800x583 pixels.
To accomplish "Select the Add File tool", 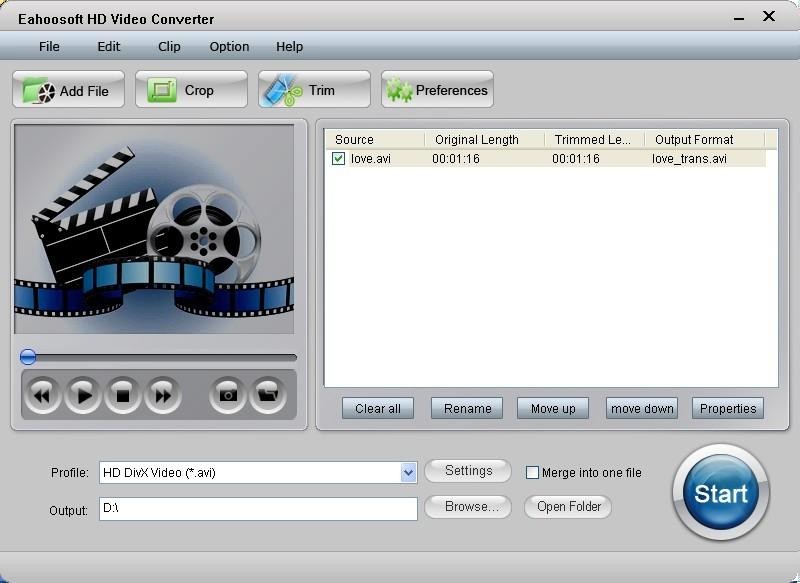I will pyautogui.click(x=67, y=89).
